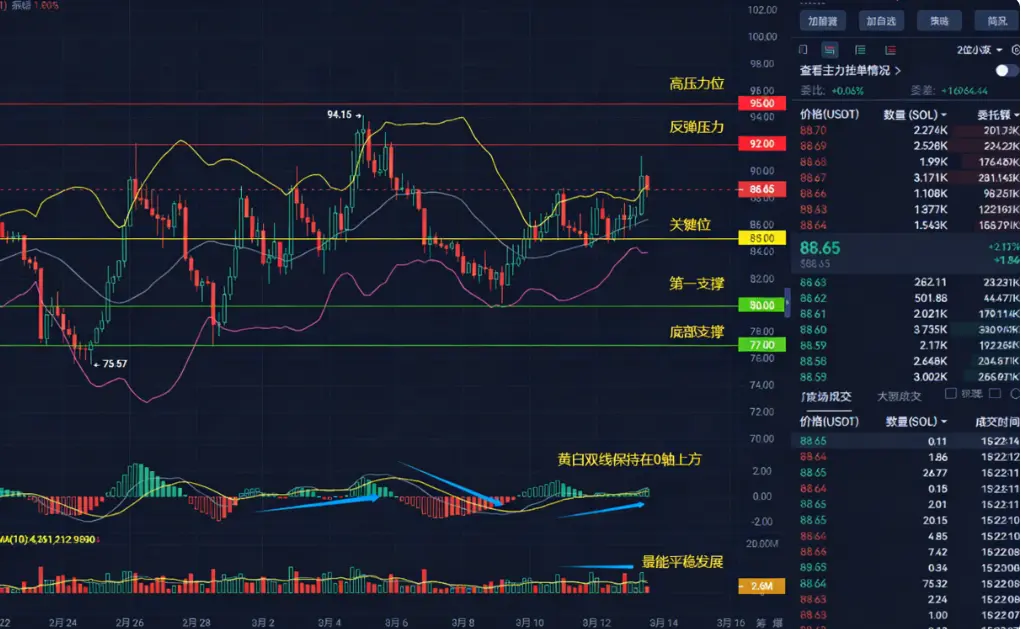Click the orange 2.6M volume axis tag

pyautogui.click(x=761, y=586)
